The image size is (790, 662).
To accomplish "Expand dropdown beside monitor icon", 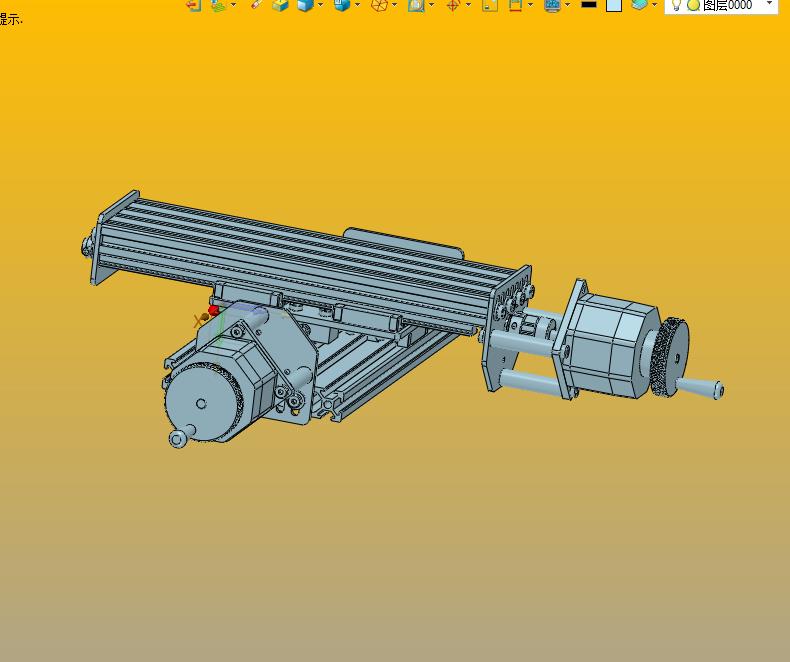I will [567, 5].
